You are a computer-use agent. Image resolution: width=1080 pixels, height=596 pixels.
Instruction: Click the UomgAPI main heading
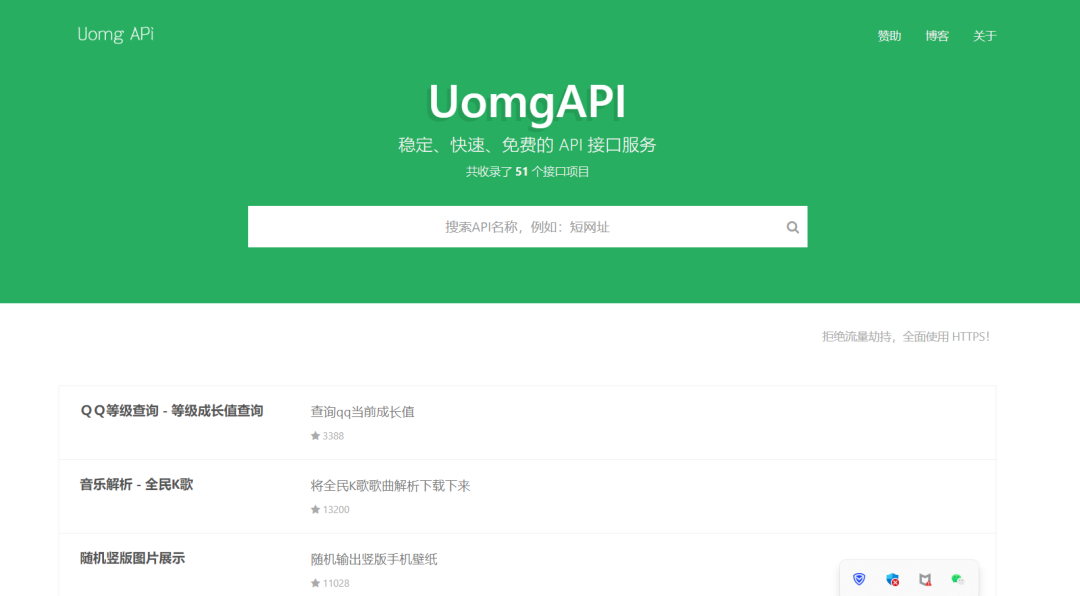pyautogui.click(x=527, y=101)
